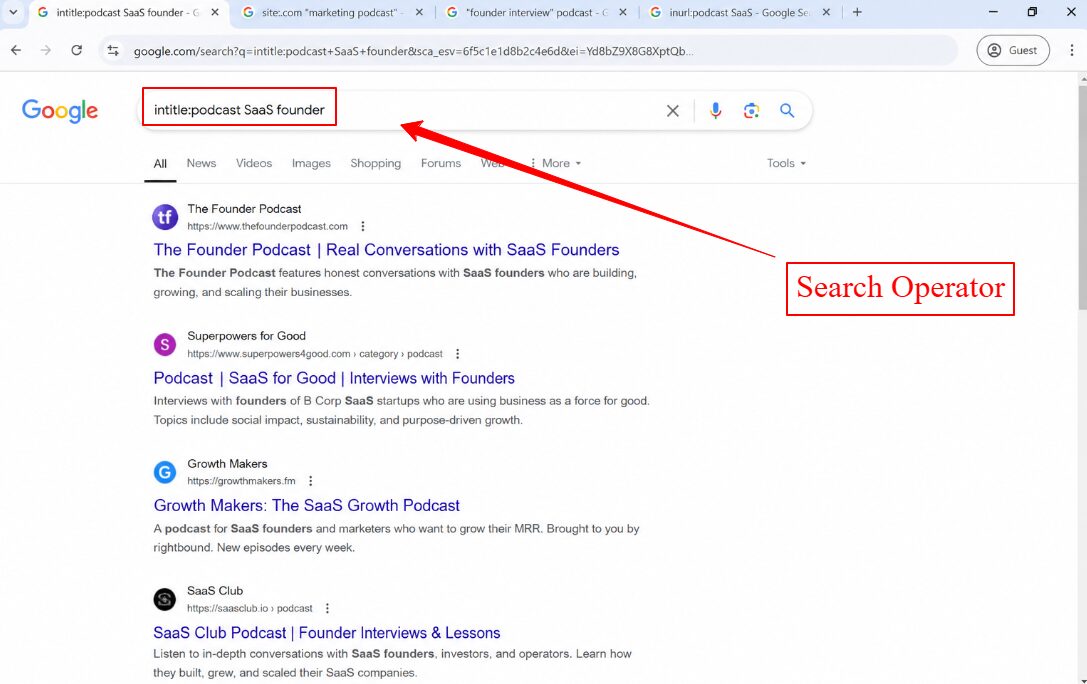Open 'SaaS Club Podcast | Founder Interviews' link

coord(327,633)
